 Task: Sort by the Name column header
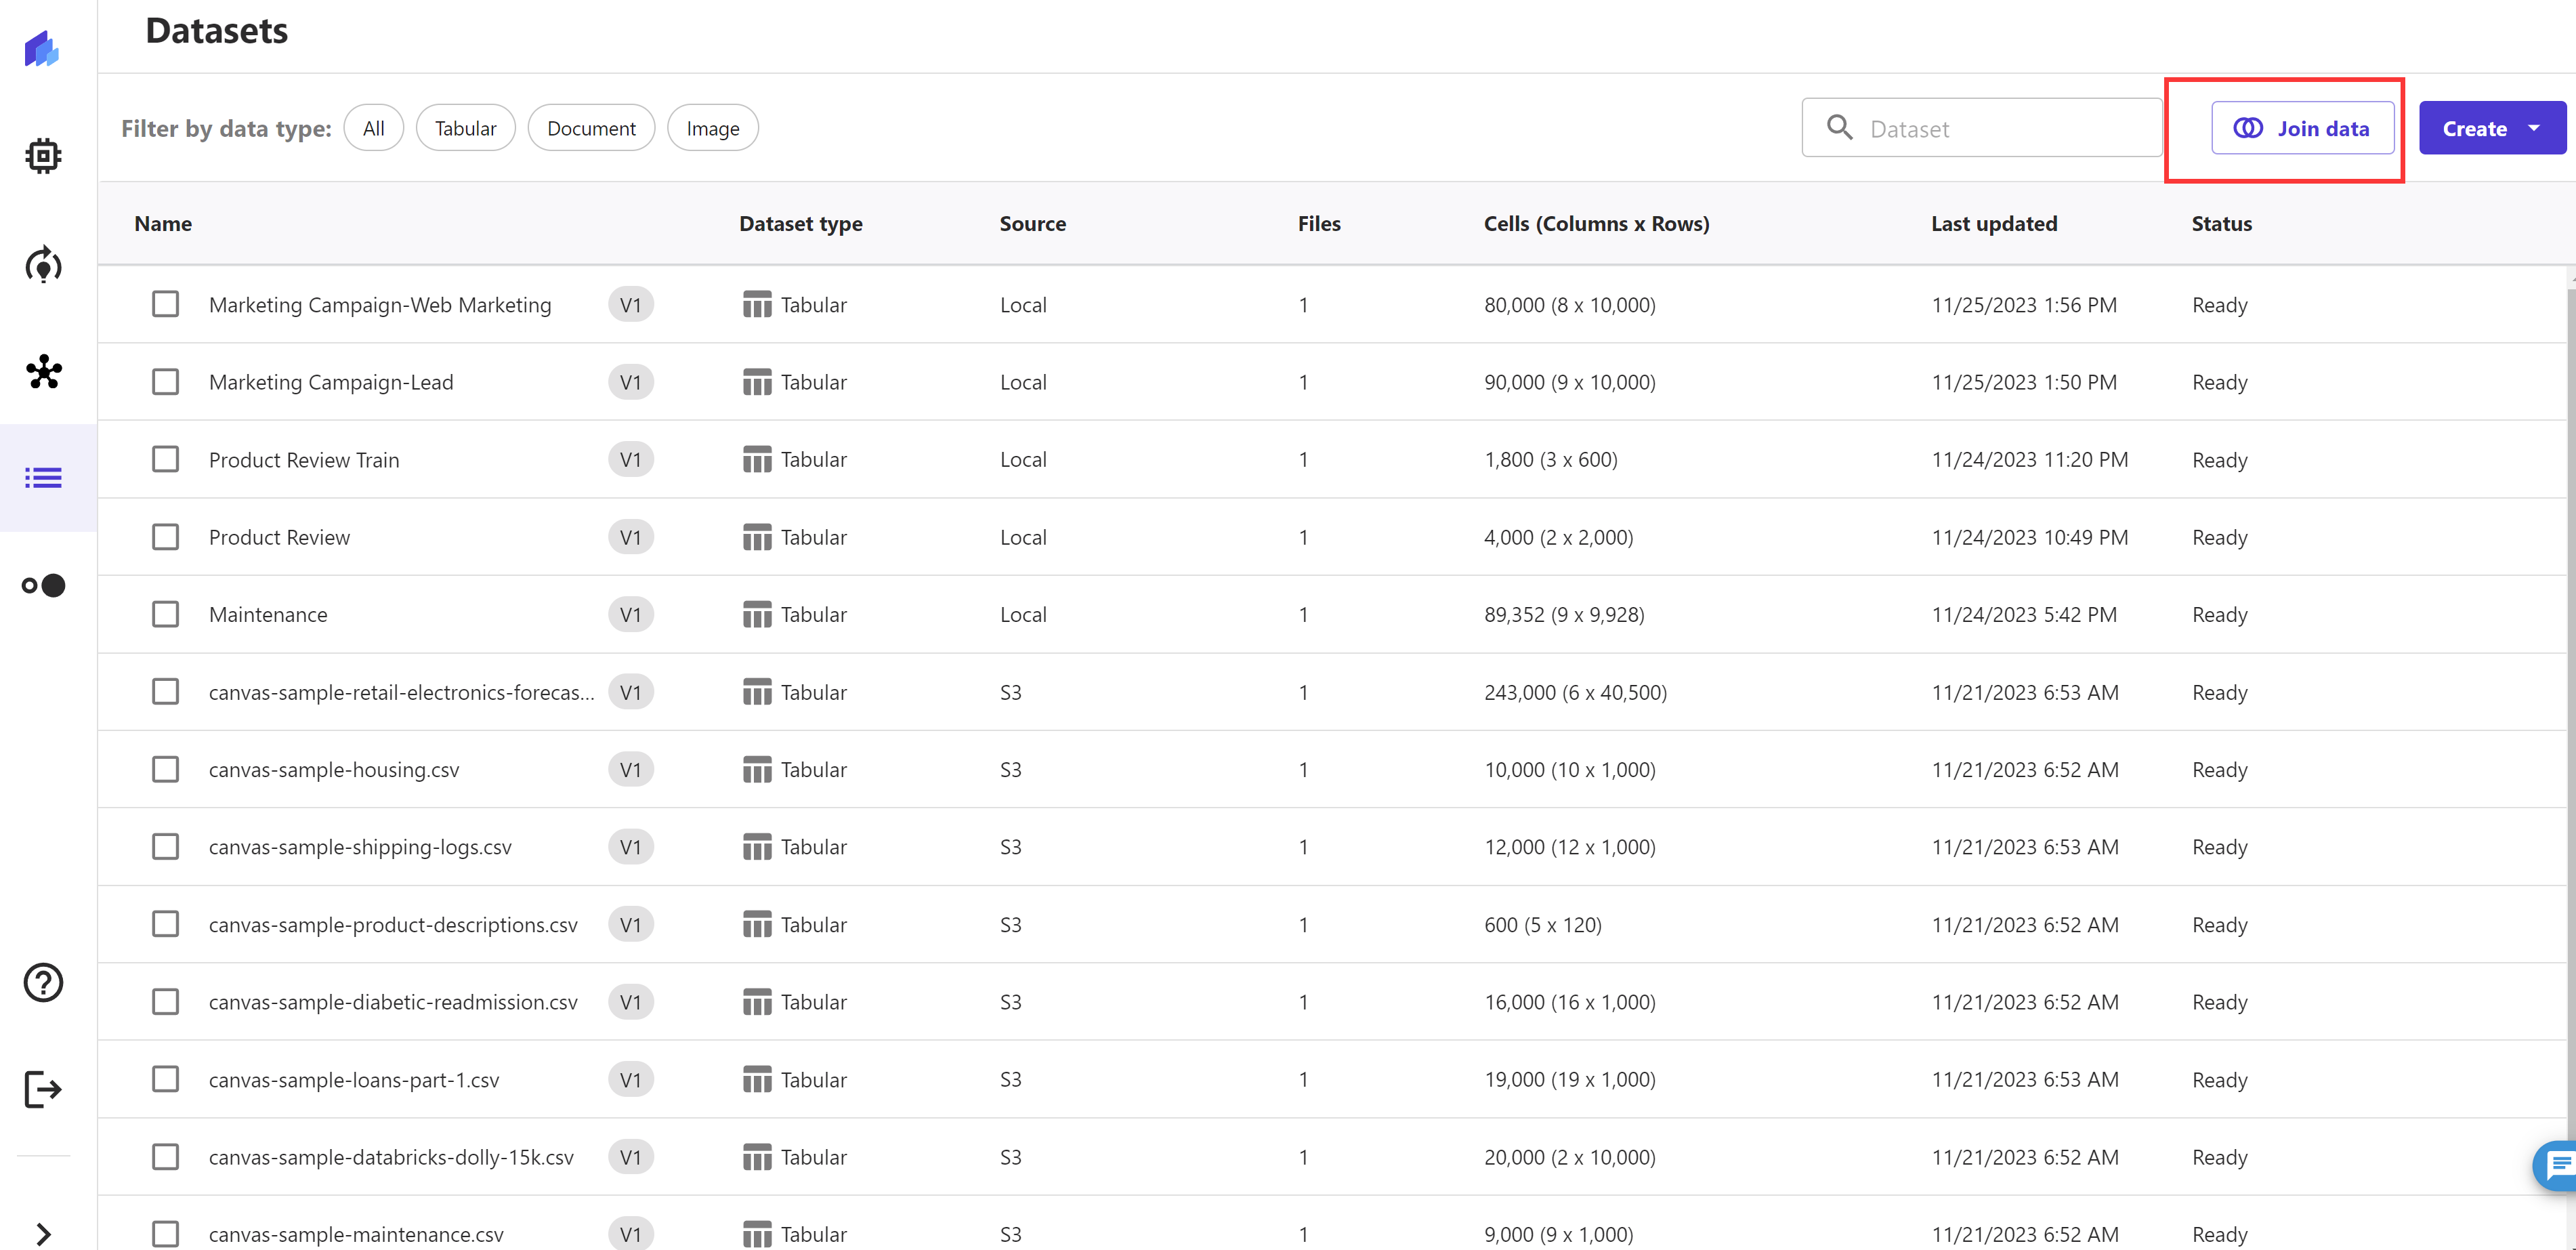tap(163, 223)
